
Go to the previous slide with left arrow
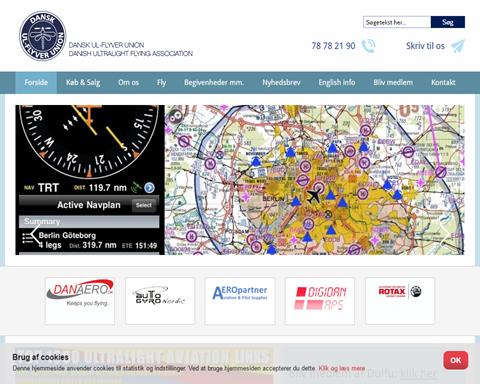35,235
